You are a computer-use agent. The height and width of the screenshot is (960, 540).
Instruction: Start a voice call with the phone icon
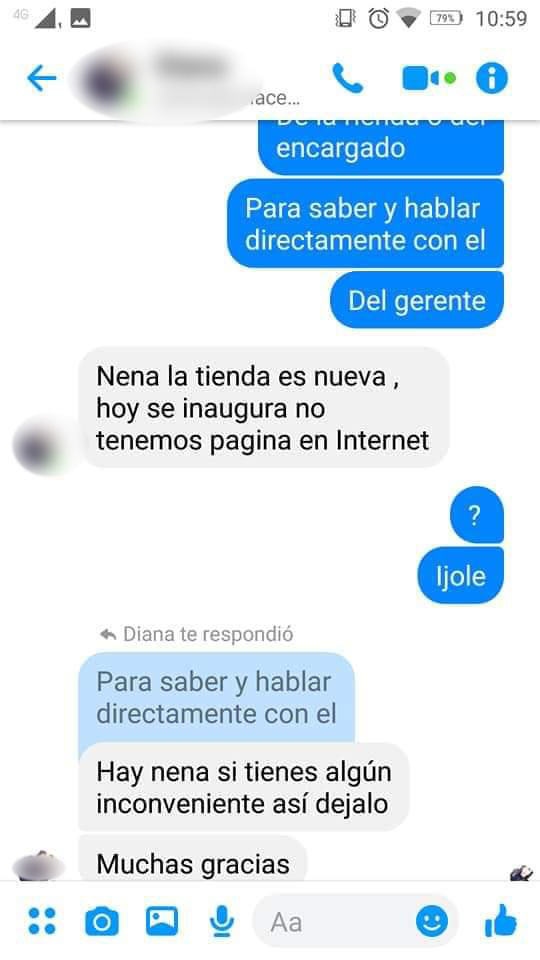[x=348, y=78]
